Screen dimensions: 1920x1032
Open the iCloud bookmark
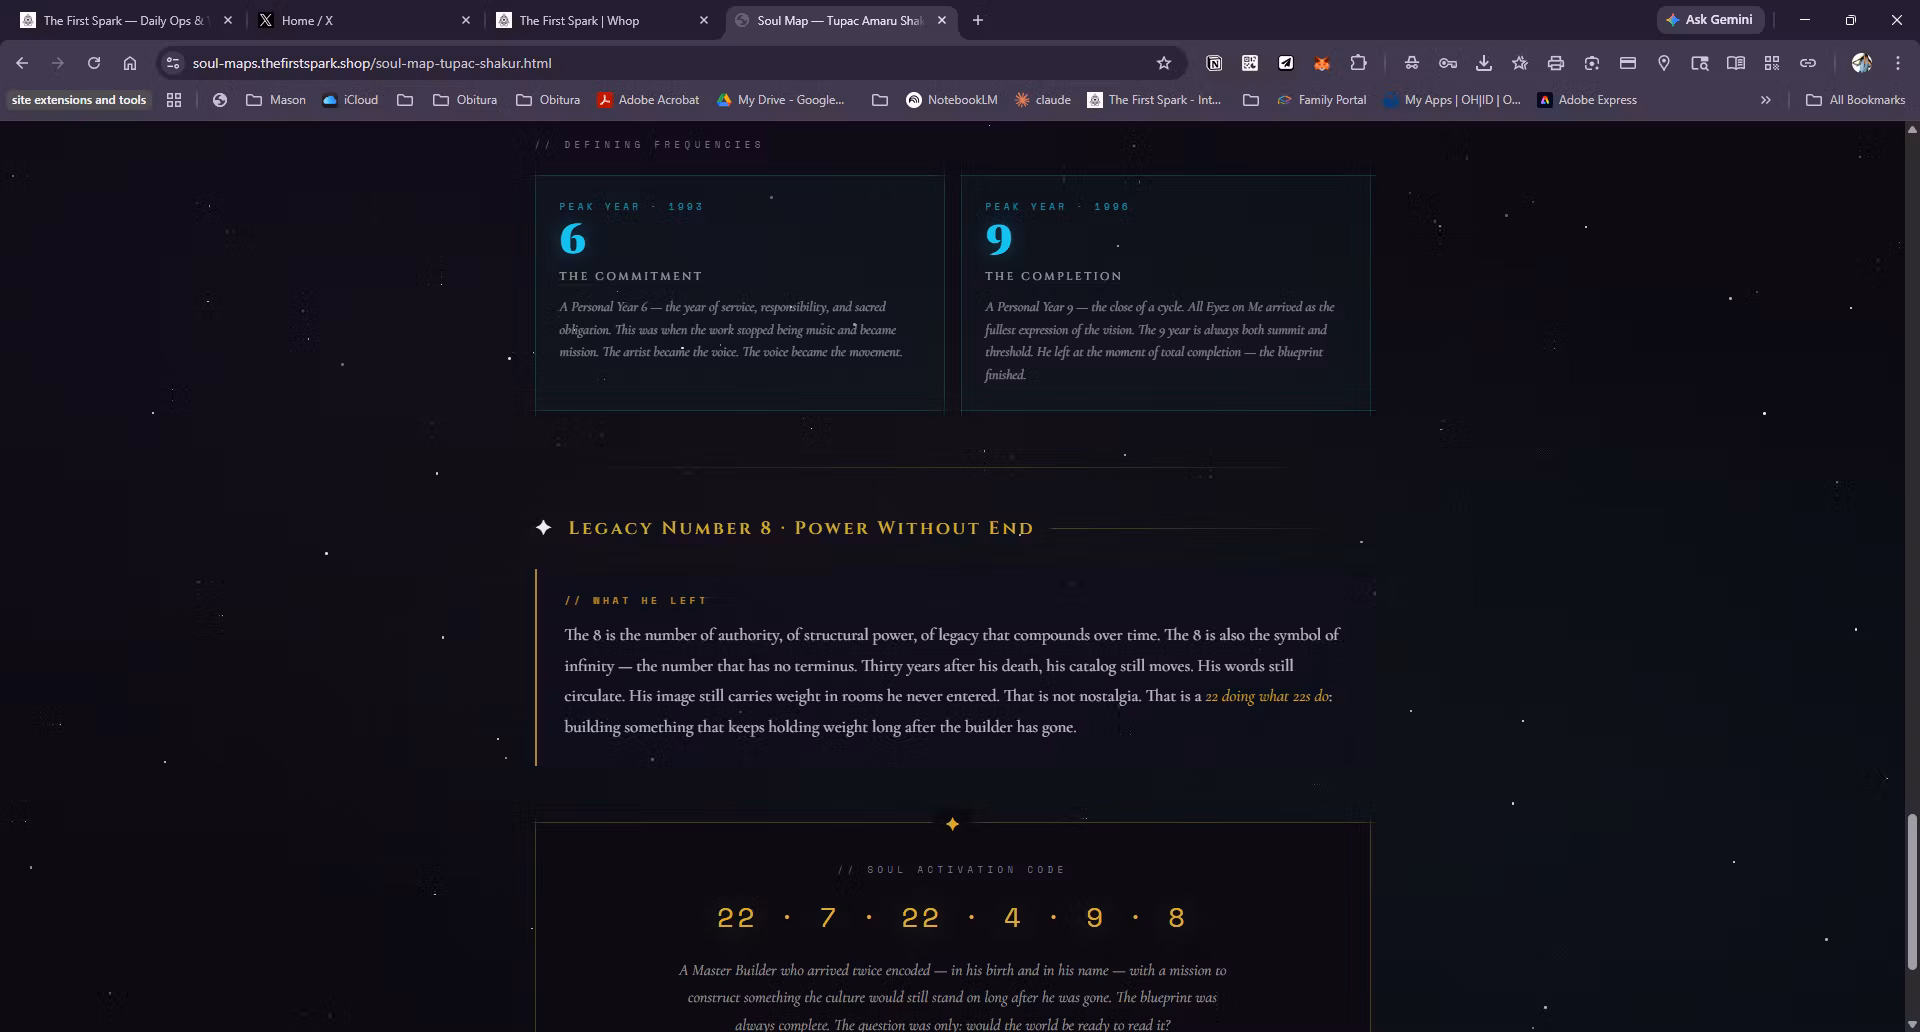pyautogui.click(x=350, y=100)
